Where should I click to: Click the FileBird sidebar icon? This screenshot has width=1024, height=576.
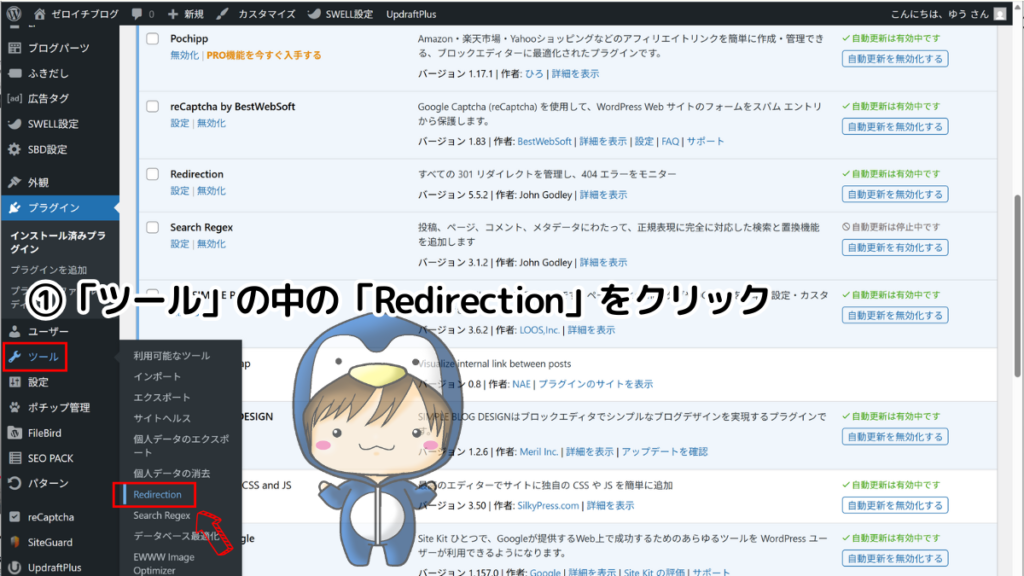point(14,433)
